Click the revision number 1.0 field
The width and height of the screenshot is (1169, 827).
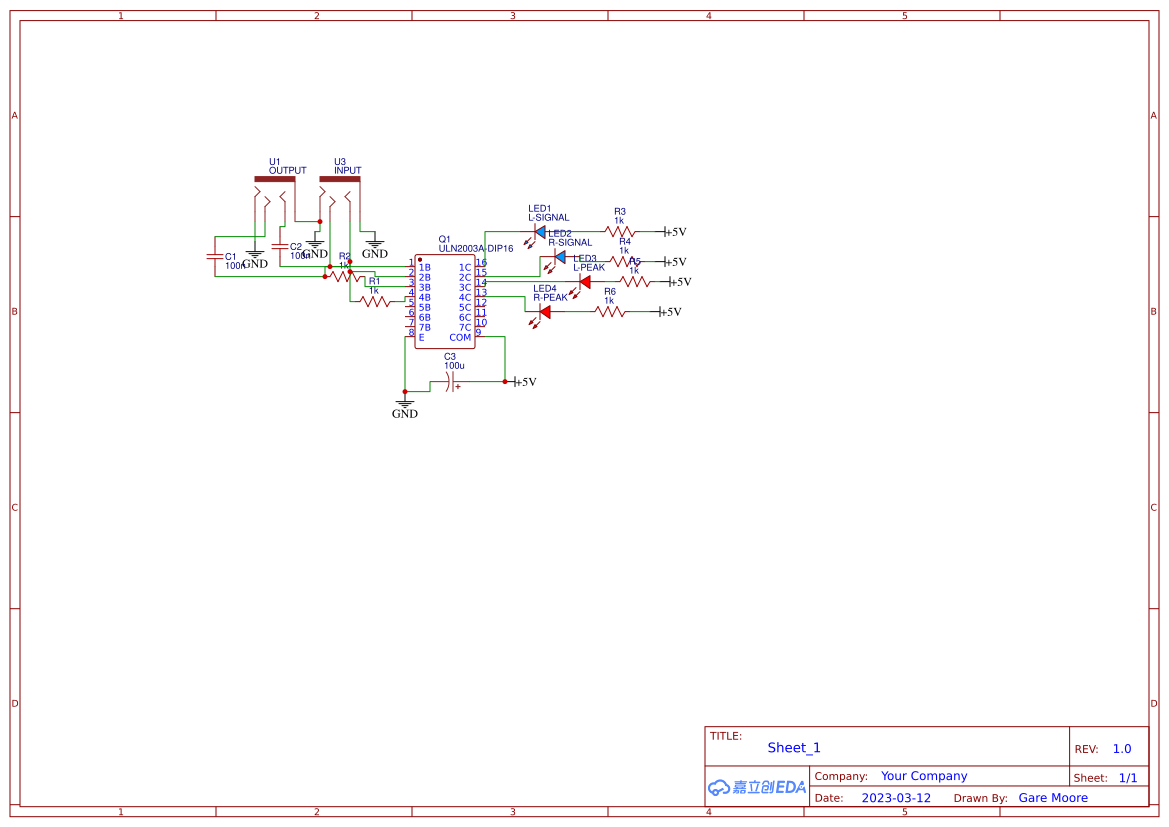(1120, 748)
